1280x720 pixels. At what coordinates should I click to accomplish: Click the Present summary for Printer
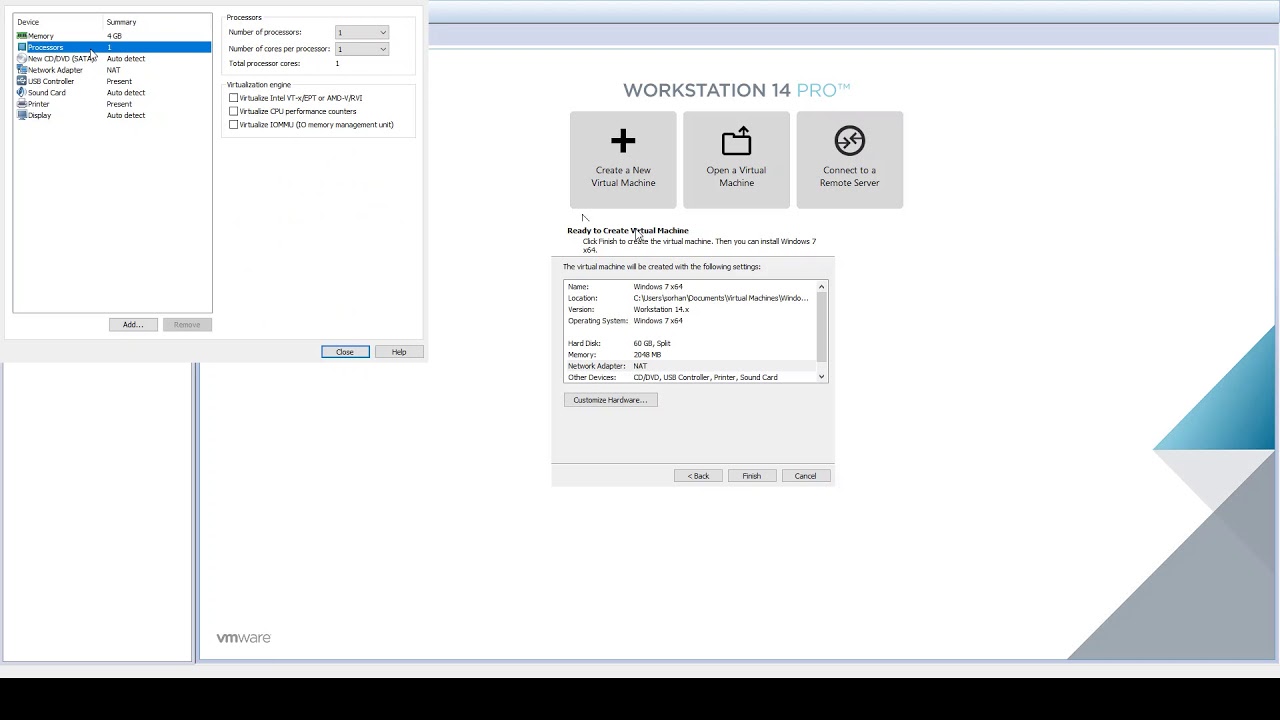(119, 104)
